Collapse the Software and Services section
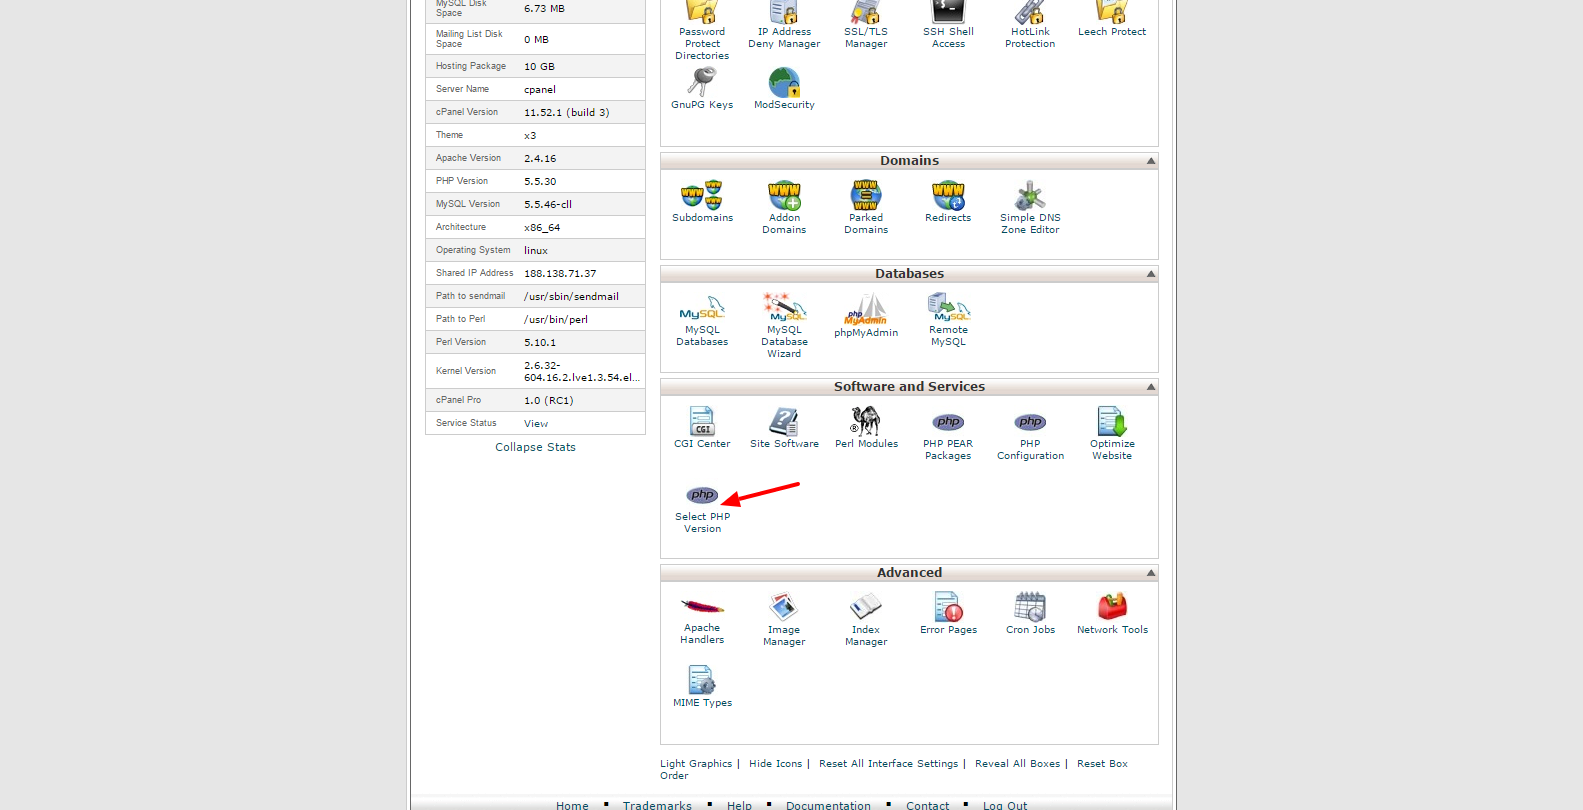Image resolution: width=1583 pixels, height=810 pixels. [x=1151, y=387]
